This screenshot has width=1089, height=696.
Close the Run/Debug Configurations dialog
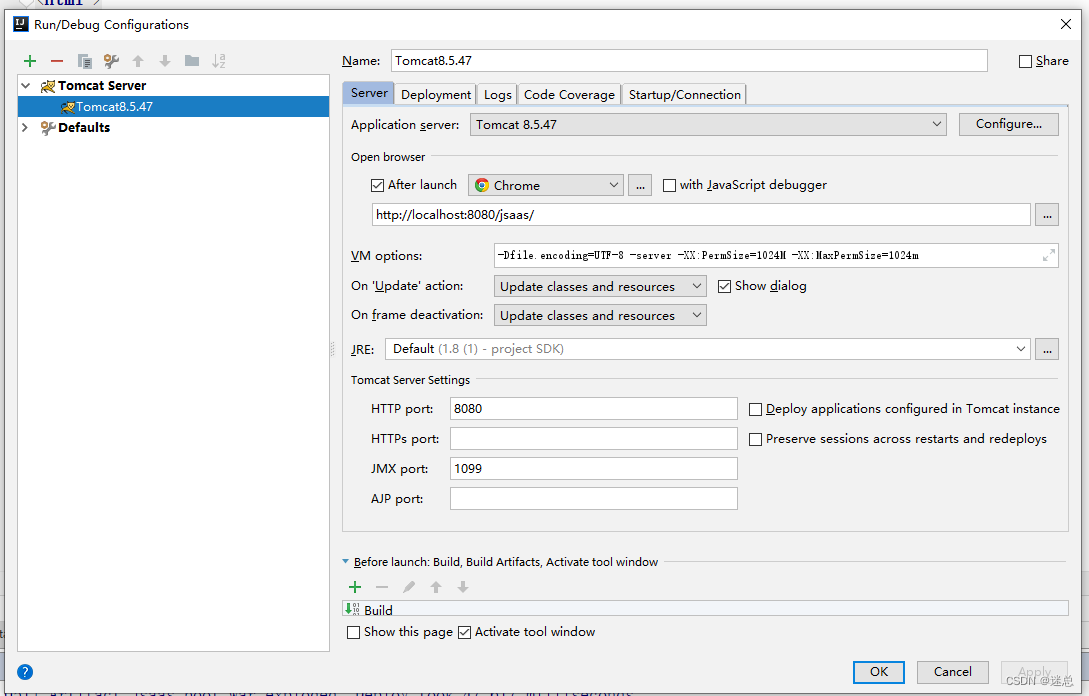(1066, 24)
